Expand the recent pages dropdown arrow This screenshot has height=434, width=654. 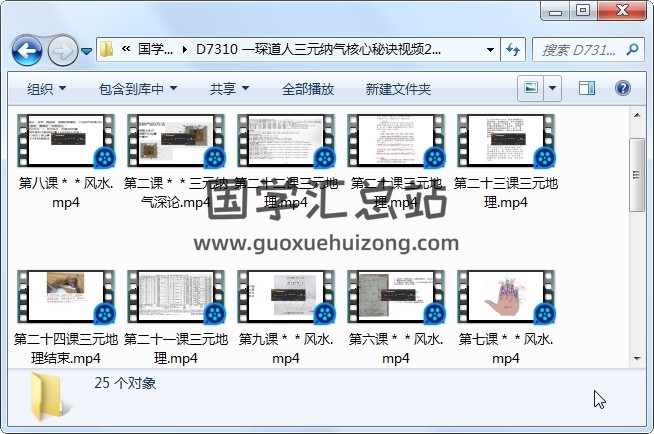(87, 50)
